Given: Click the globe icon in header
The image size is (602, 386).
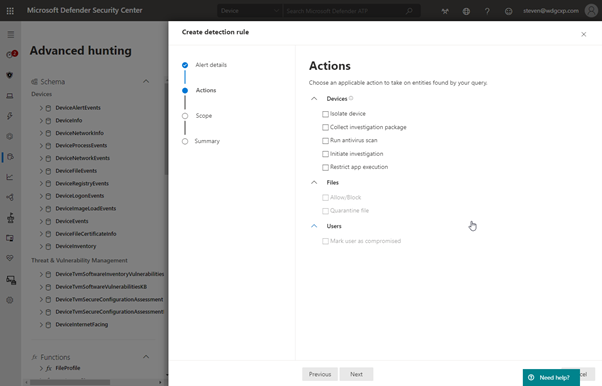Looking at the screenshot, I should pyautogui.click(x=466, y=11).
